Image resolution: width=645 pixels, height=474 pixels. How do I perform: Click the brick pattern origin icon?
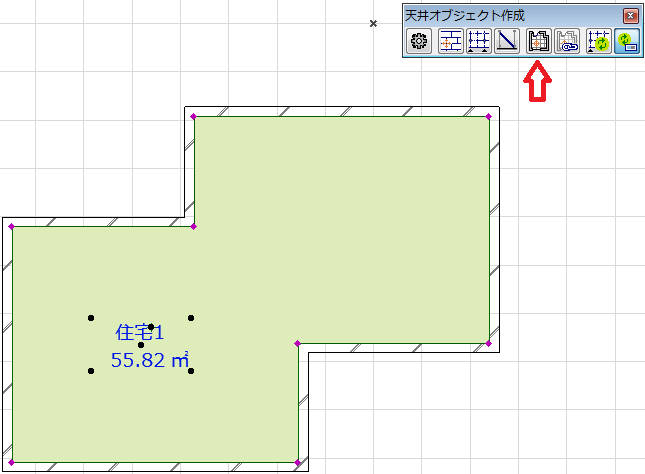[450, 42]
